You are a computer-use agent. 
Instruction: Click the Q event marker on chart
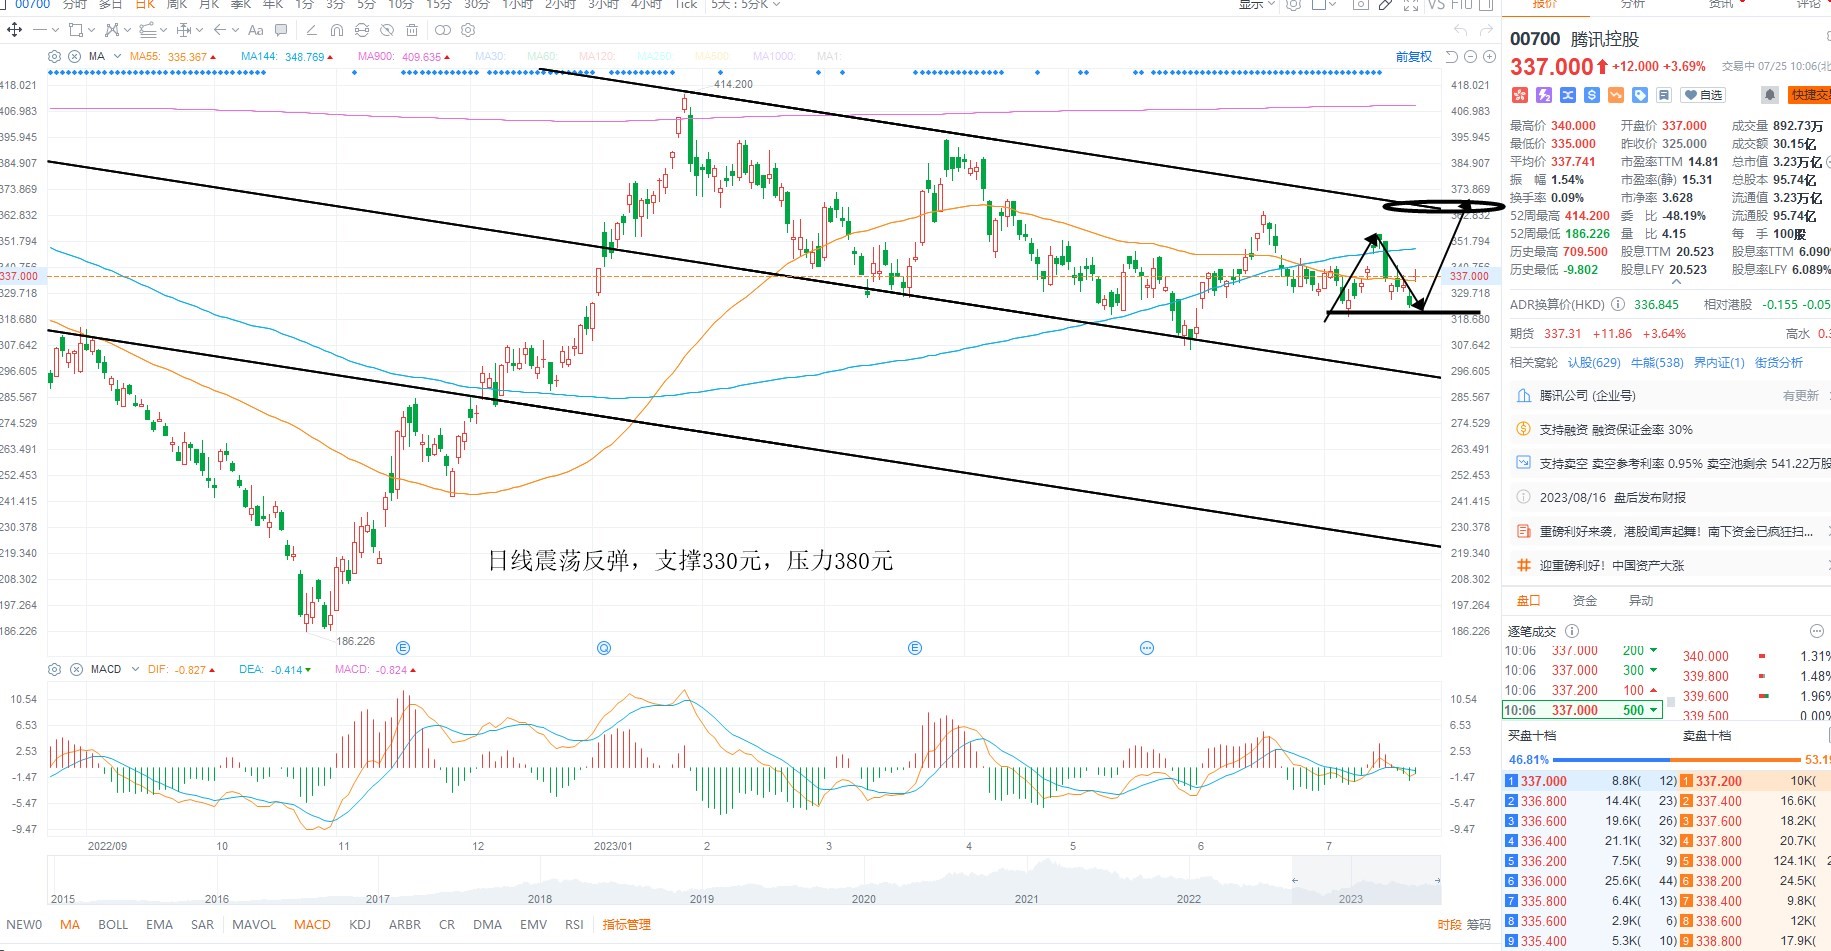(x=604, y=648)
